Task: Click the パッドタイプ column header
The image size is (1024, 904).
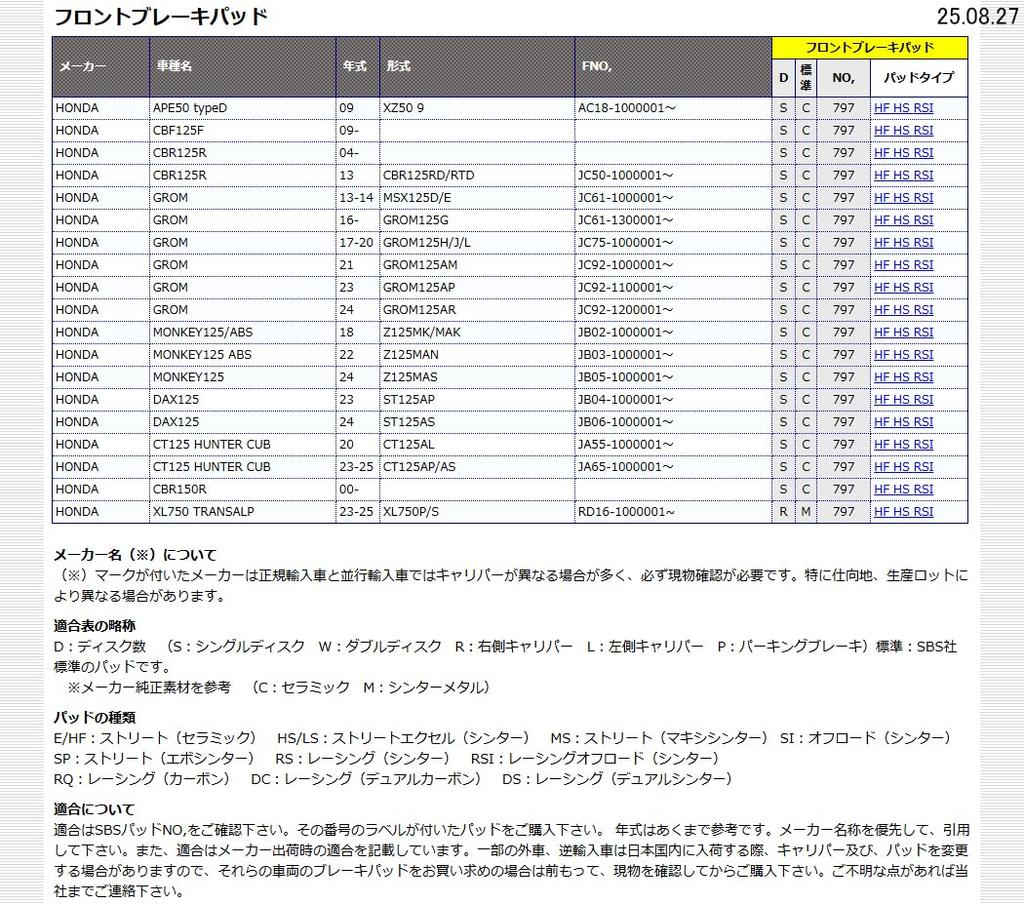Action: pos(918,77)
